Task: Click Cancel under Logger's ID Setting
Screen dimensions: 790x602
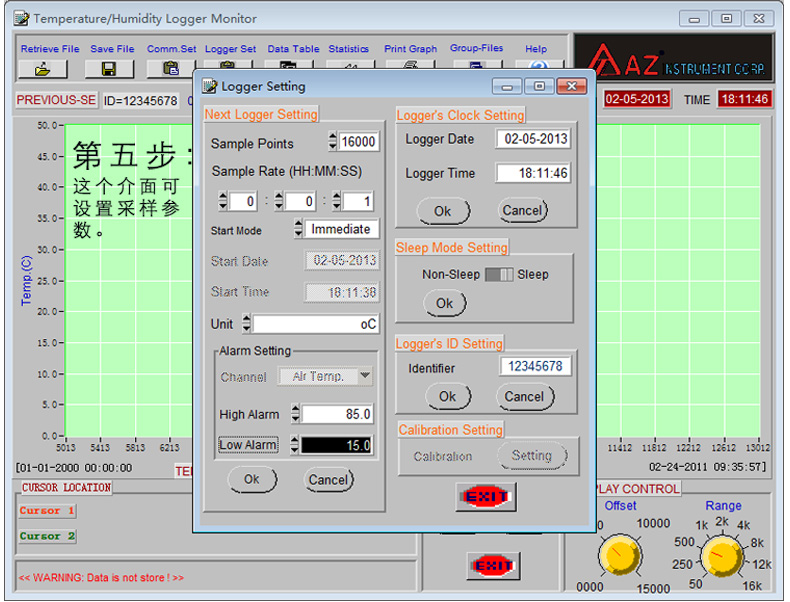Action: pos(524,397)
